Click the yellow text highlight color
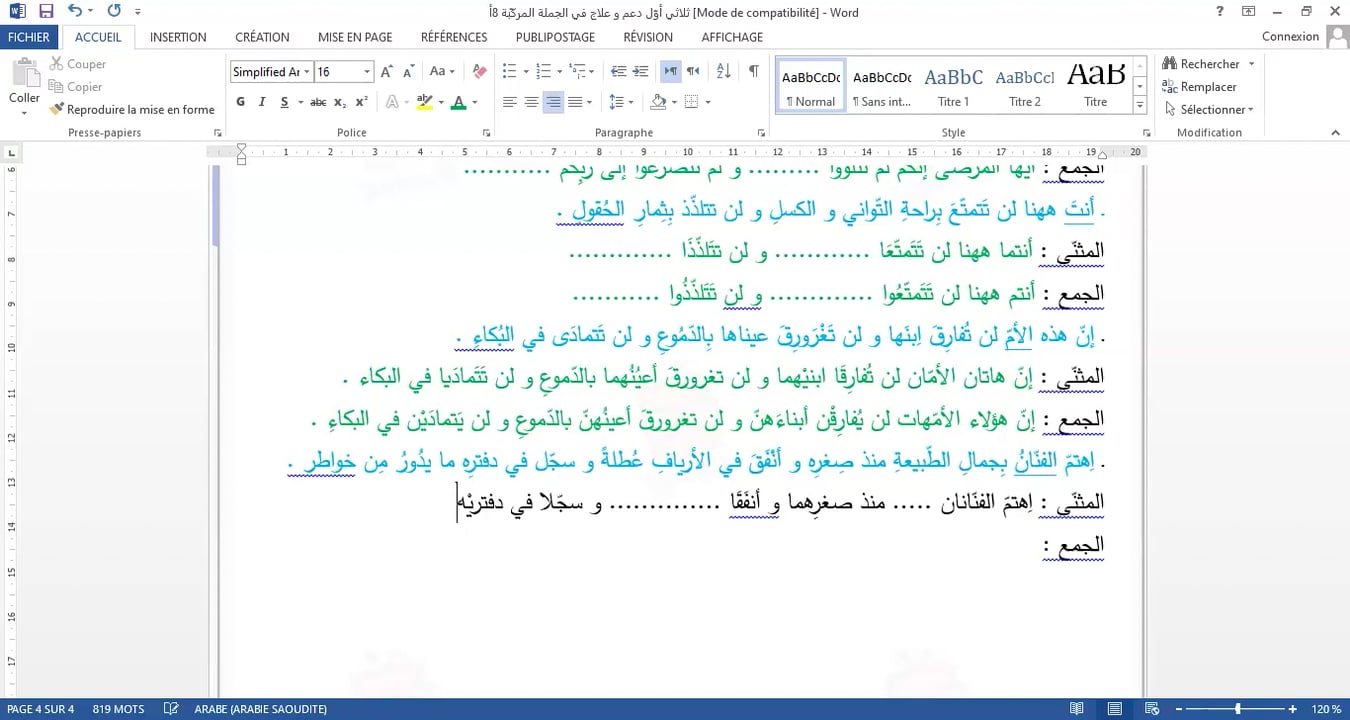 coord(424,102)
